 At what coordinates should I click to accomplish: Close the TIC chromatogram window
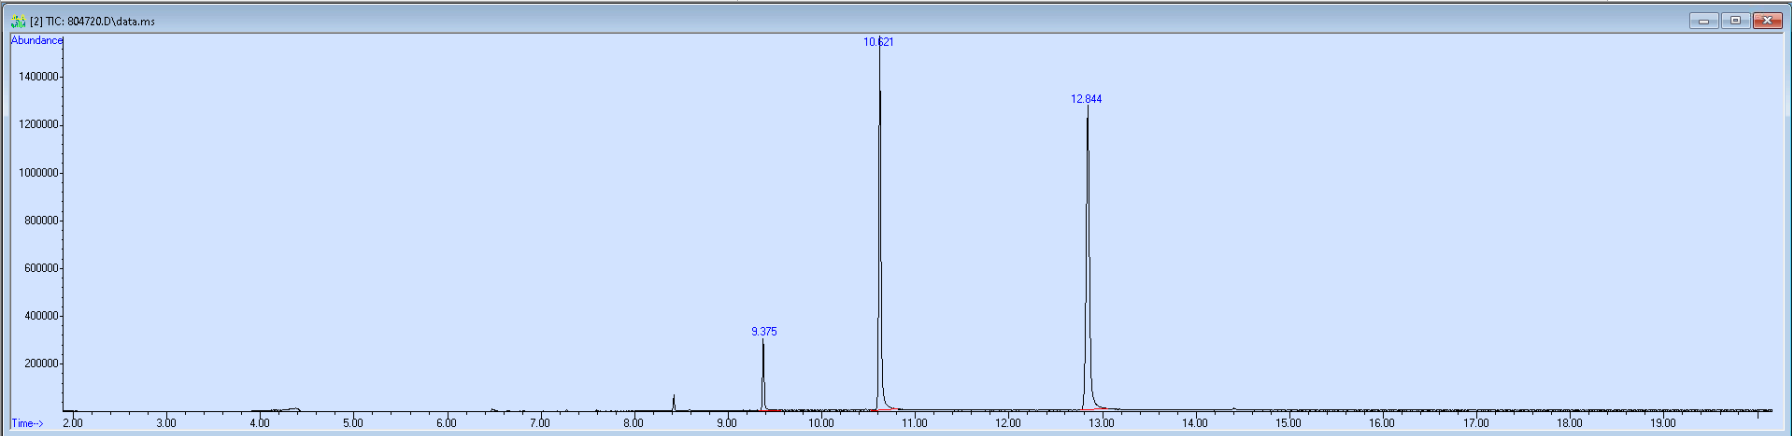click(x=1767, y=20)
